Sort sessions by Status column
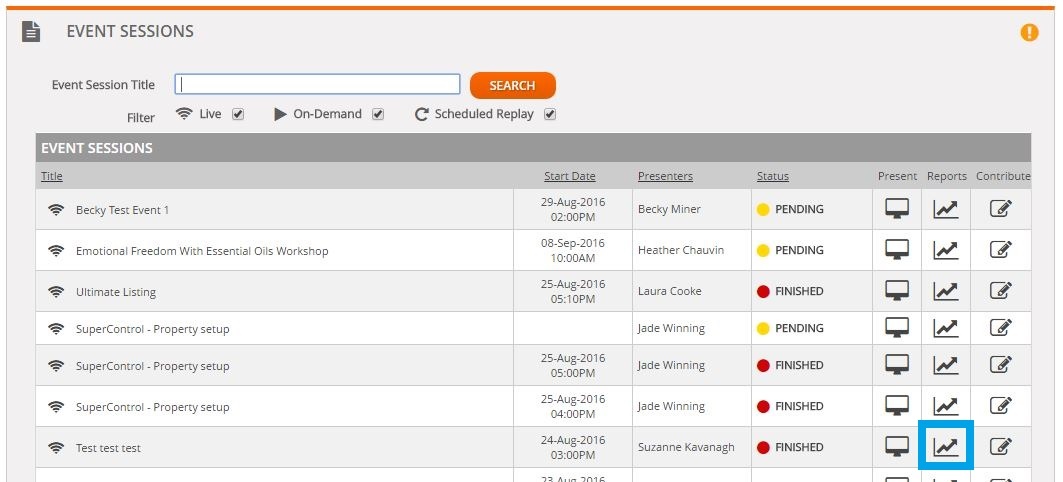 pos(773,176)
